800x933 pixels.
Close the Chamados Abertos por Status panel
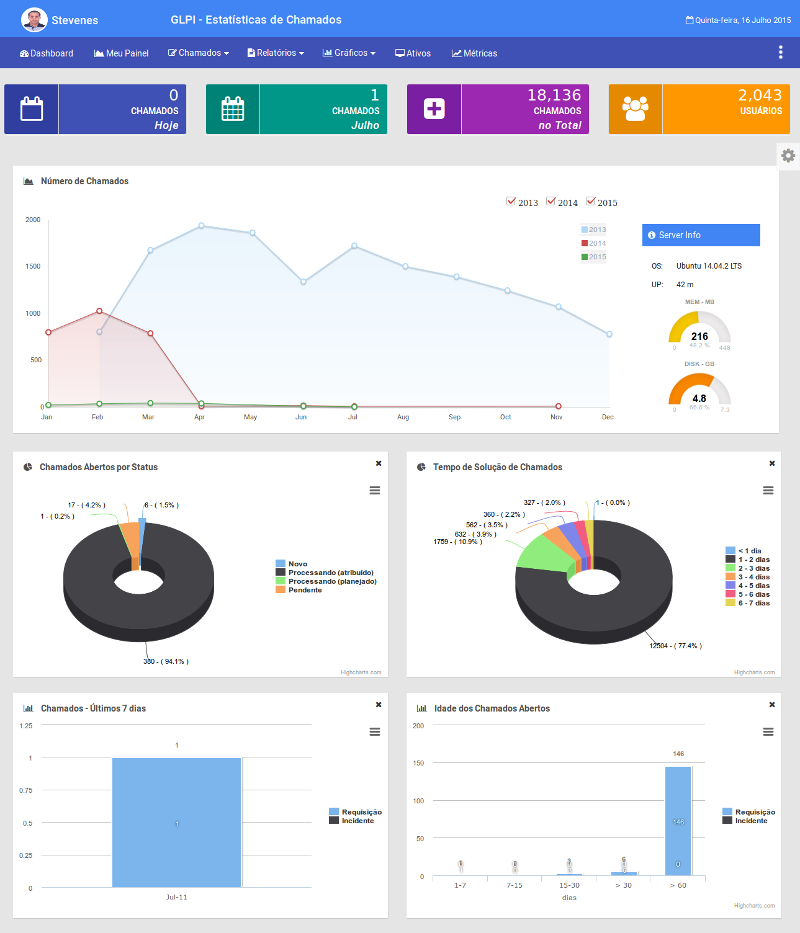[378, 464]
